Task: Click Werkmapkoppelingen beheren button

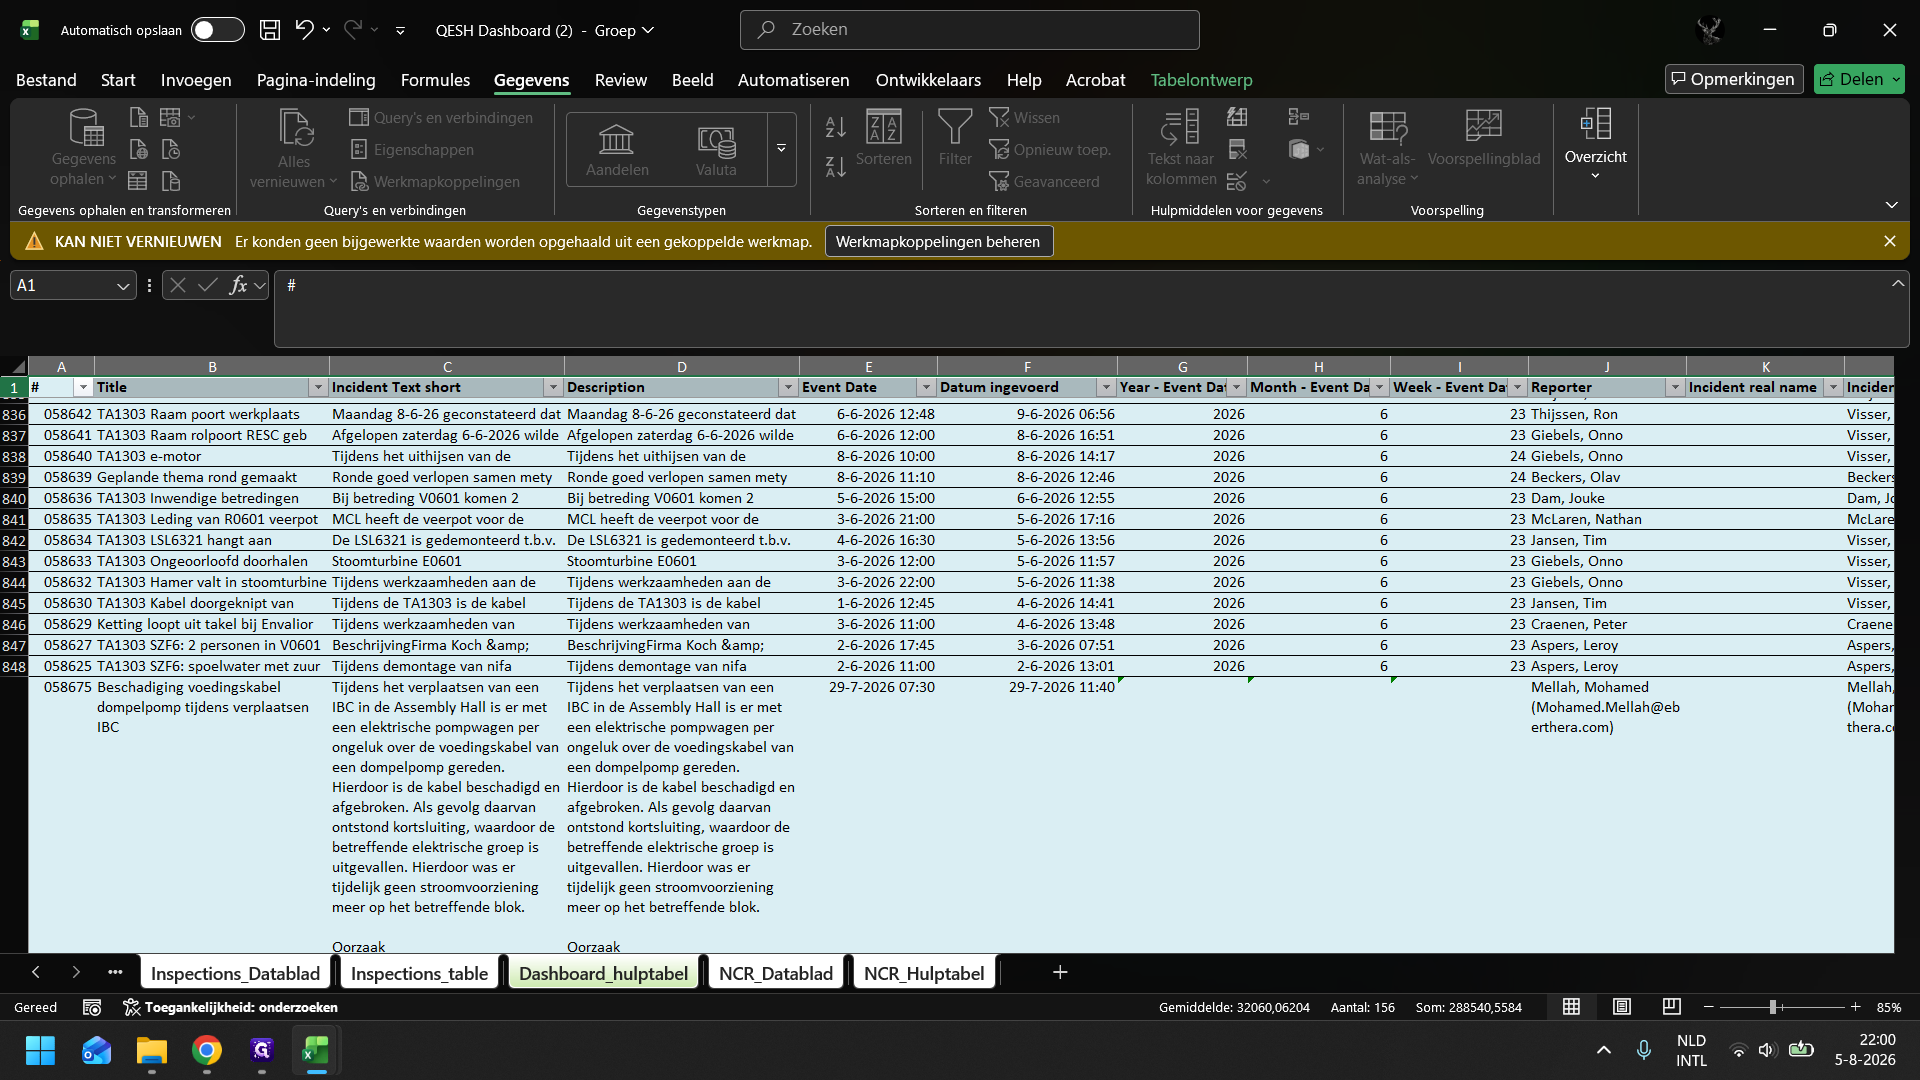Action: [938, 241]
